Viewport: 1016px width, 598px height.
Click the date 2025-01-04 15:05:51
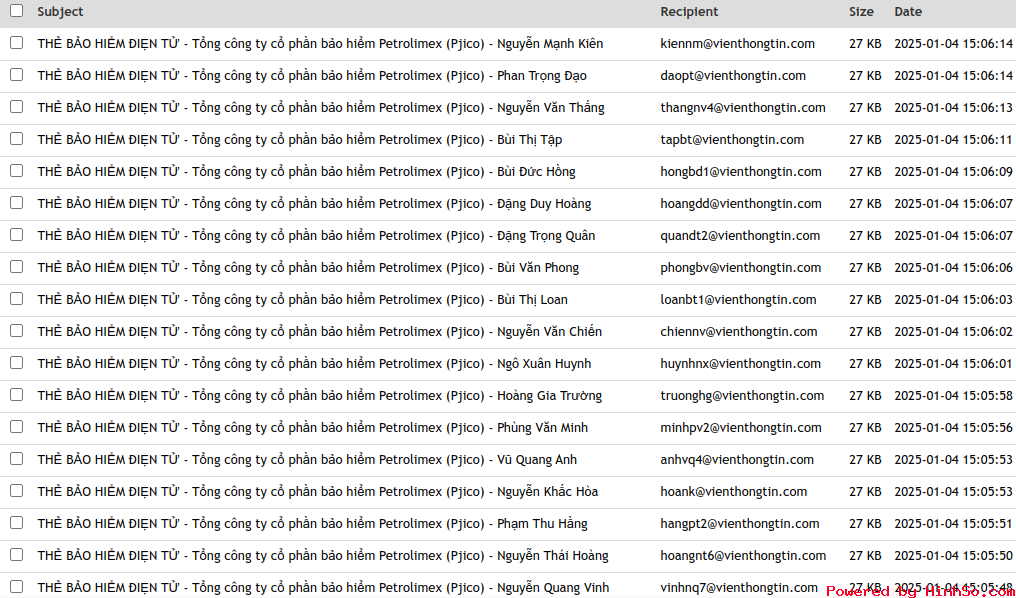pos(953,524)
